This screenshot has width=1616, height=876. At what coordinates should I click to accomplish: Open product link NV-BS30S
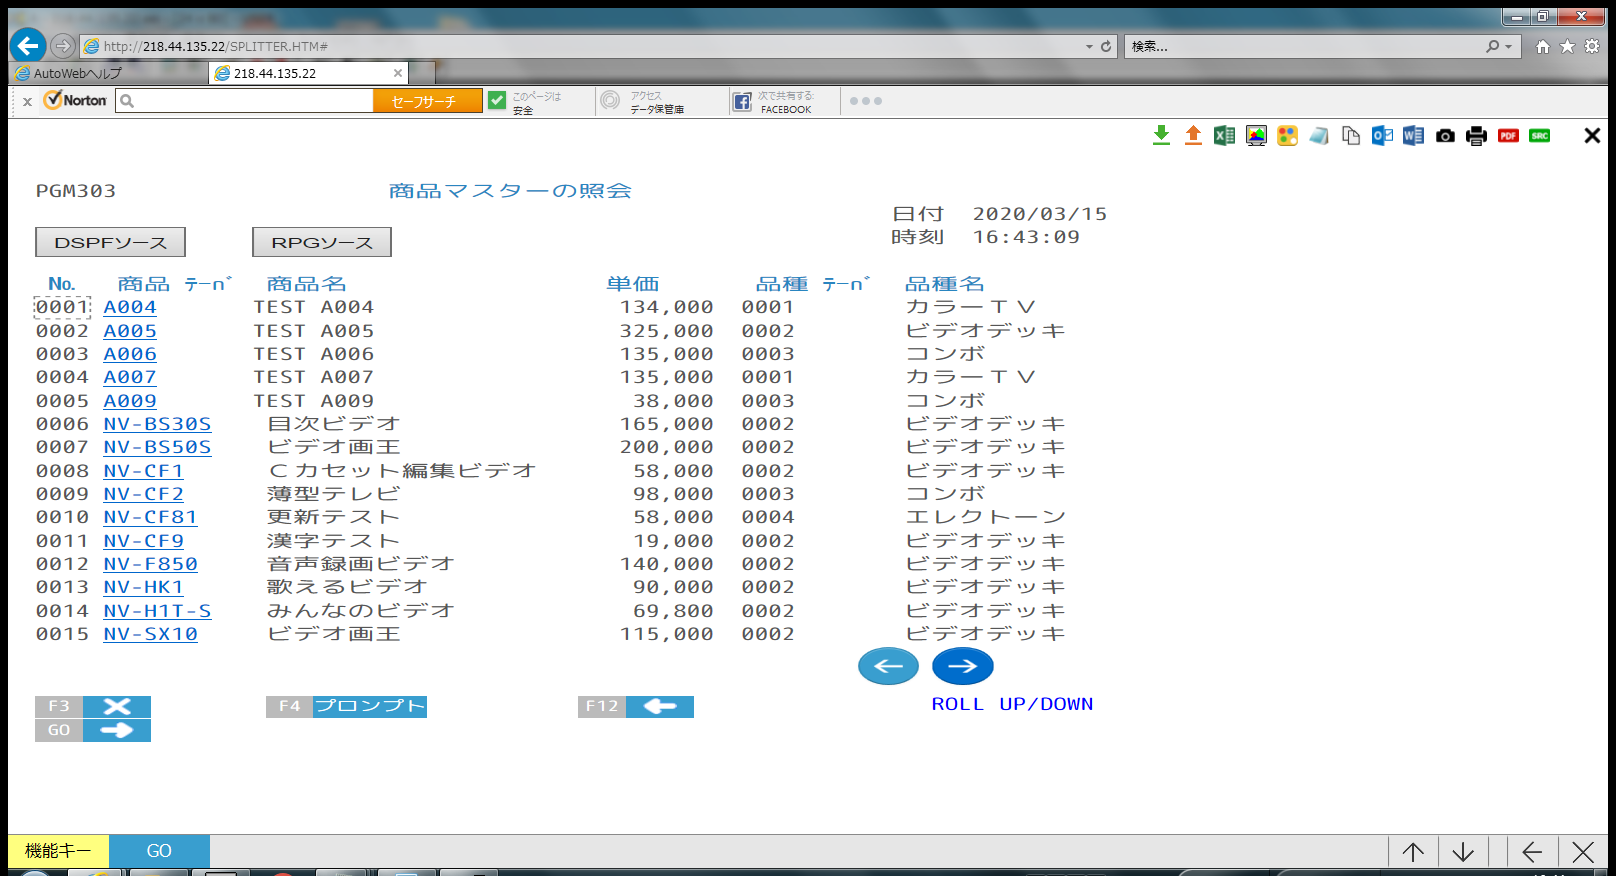[157, 424]
